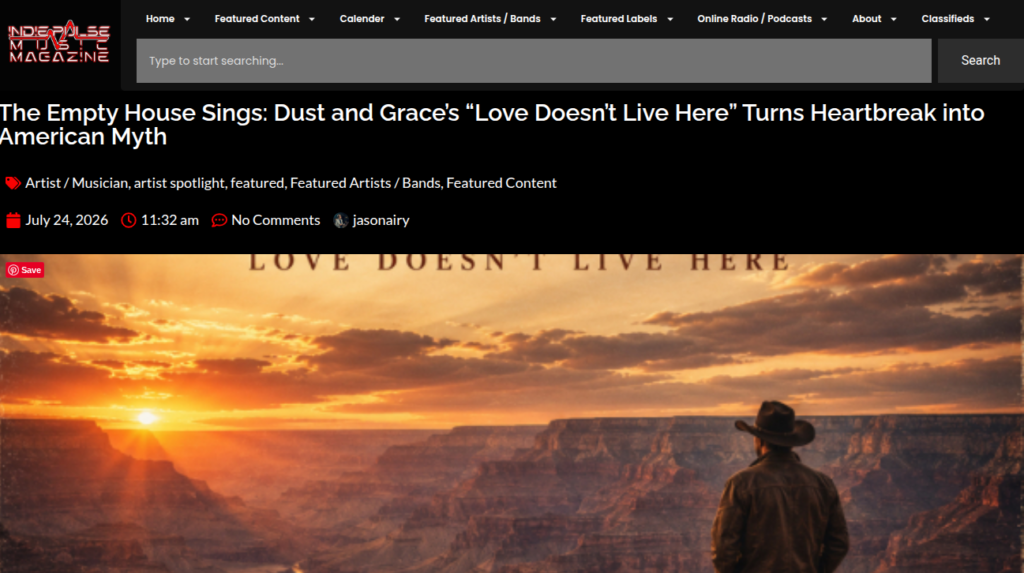Expand the arrow next to Featured Content
The image size is (1024, 573).
[312, 20]
